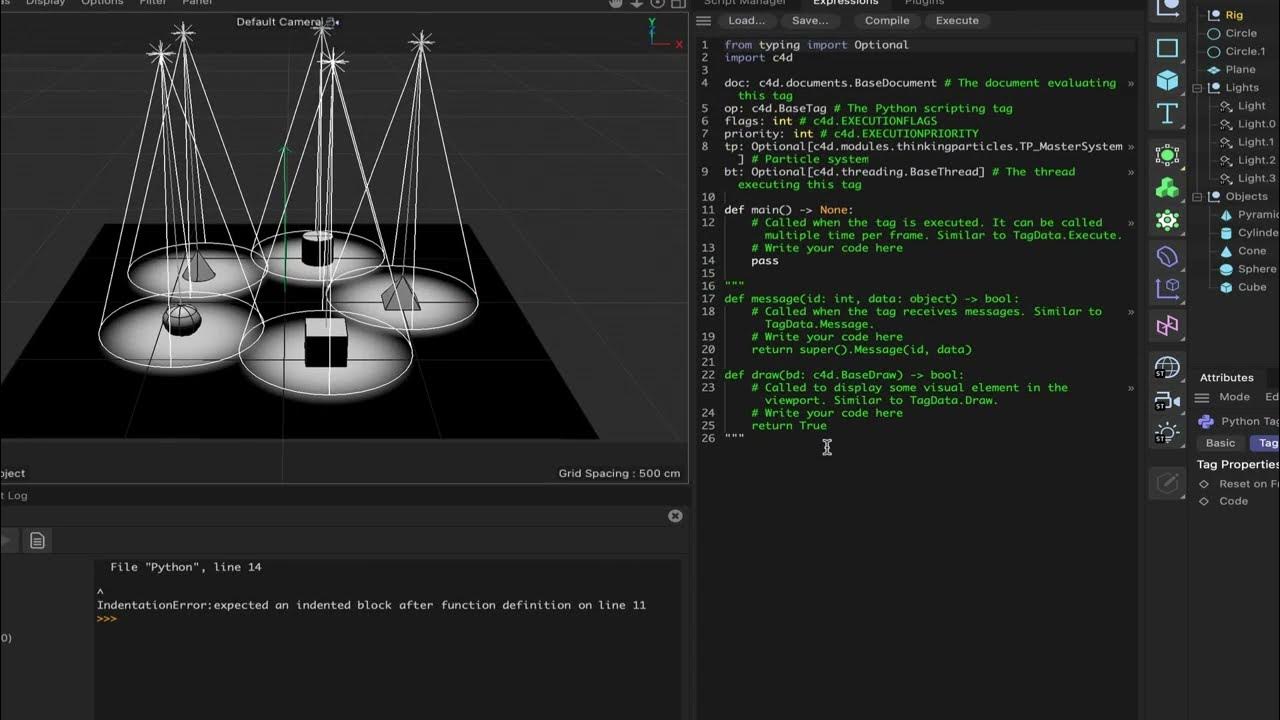Open the viewport Display menu
Image resolution: width=1280 pixels, height=720 pixels.
tap(45, 3)
